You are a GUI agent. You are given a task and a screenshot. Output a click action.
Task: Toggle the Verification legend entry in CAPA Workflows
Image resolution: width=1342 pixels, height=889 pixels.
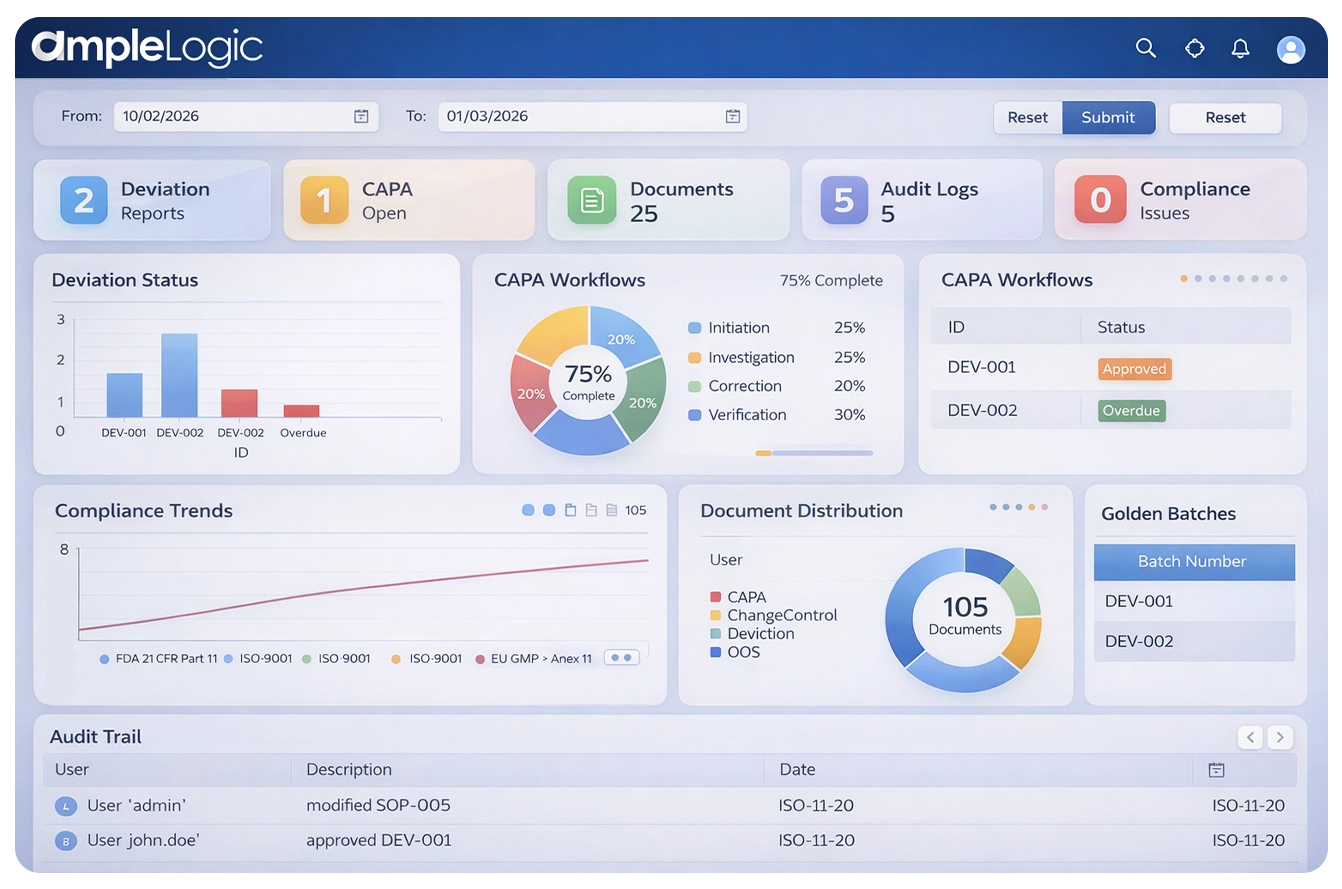tap(746, 415)
